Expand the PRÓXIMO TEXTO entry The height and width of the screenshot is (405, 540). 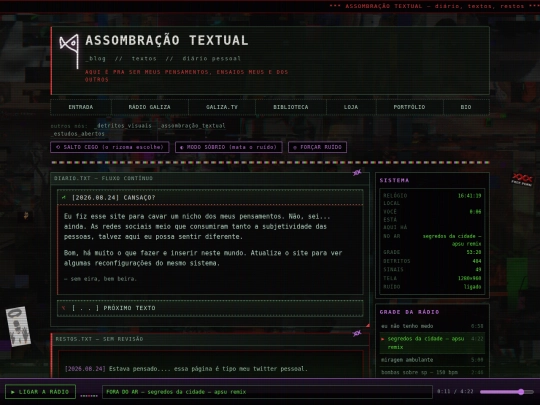click(x=210, y=308)
